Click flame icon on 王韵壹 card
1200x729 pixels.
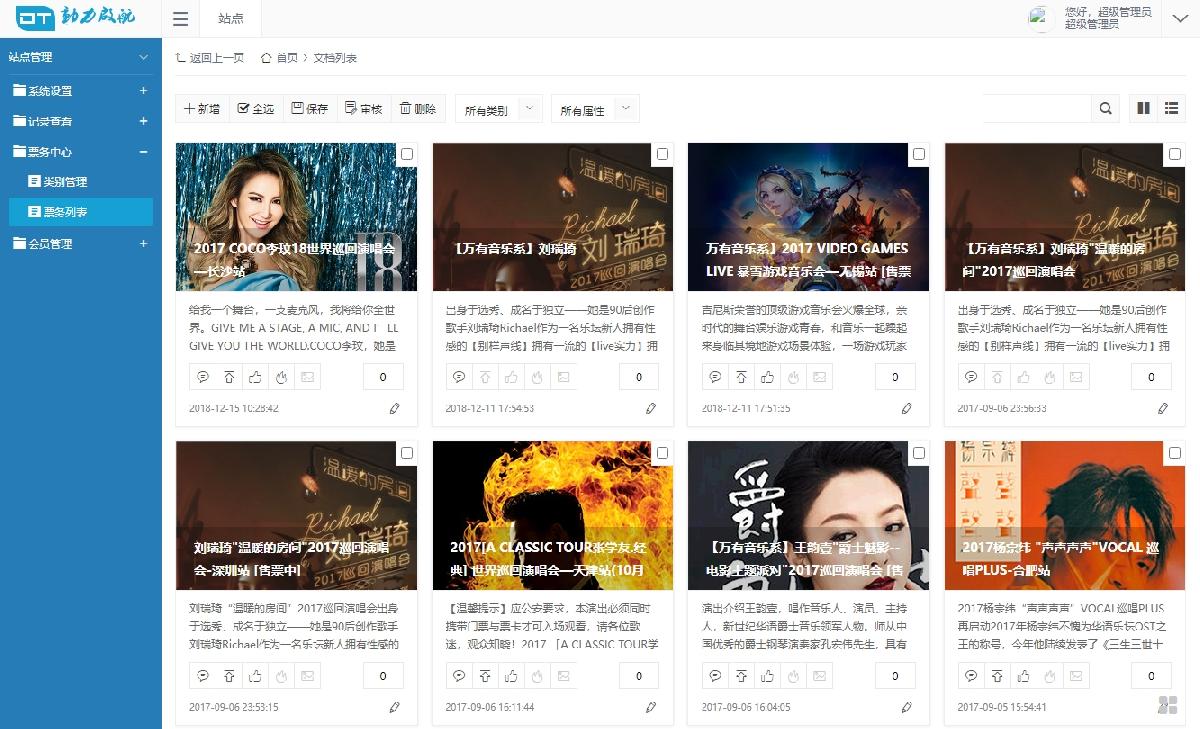793,676
